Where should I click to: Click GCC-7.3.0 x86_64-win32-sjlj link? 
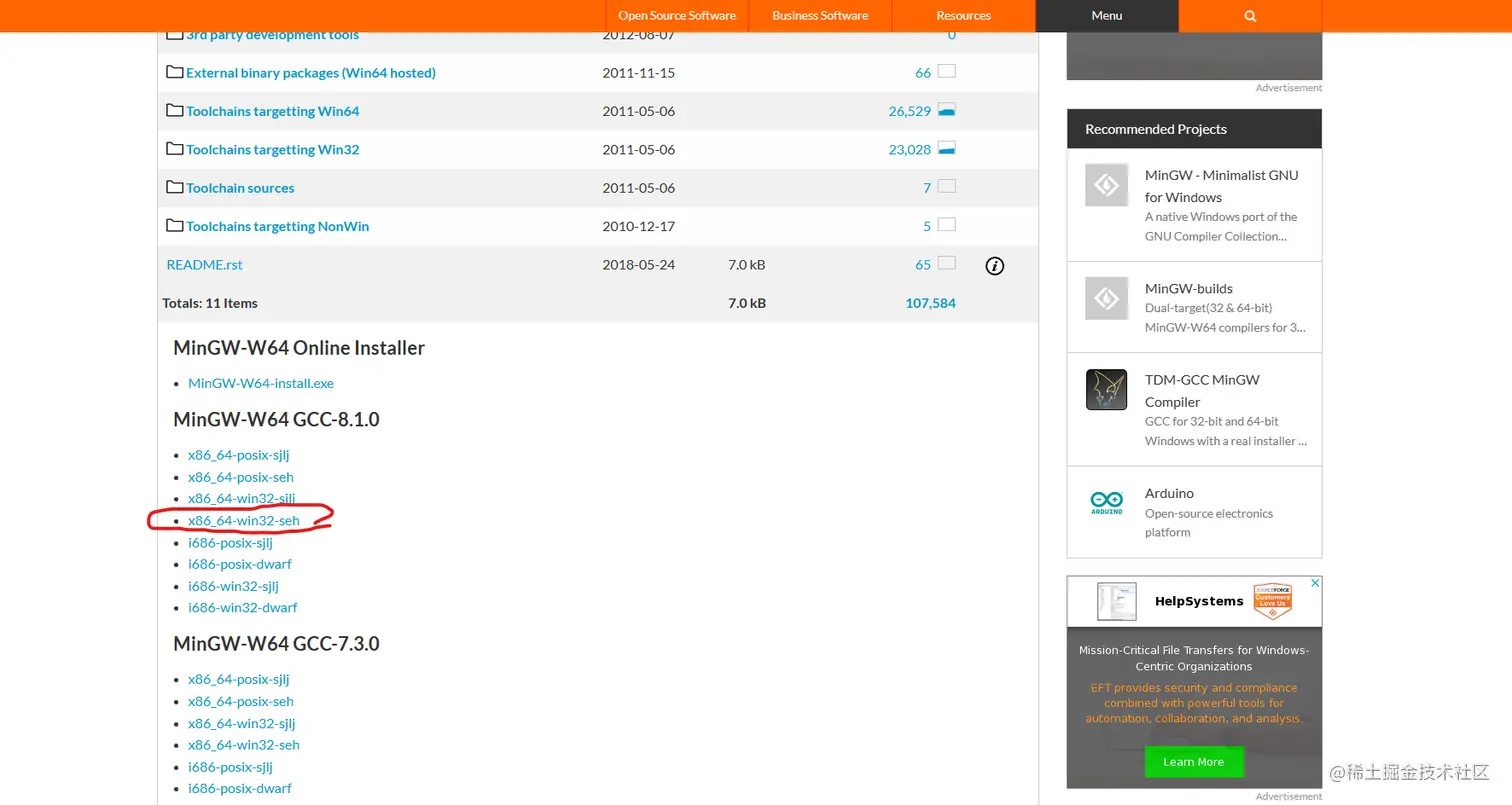(x=242, y=723)
